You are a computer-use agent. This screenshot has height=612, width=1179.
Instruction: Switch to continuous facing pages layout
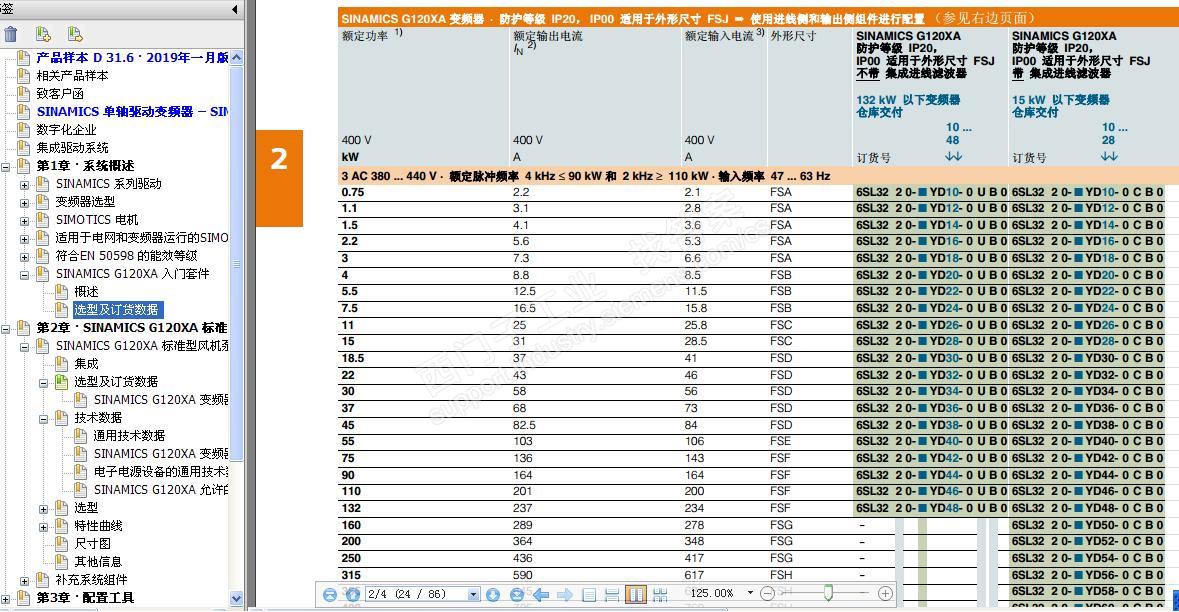coord(660,594)
